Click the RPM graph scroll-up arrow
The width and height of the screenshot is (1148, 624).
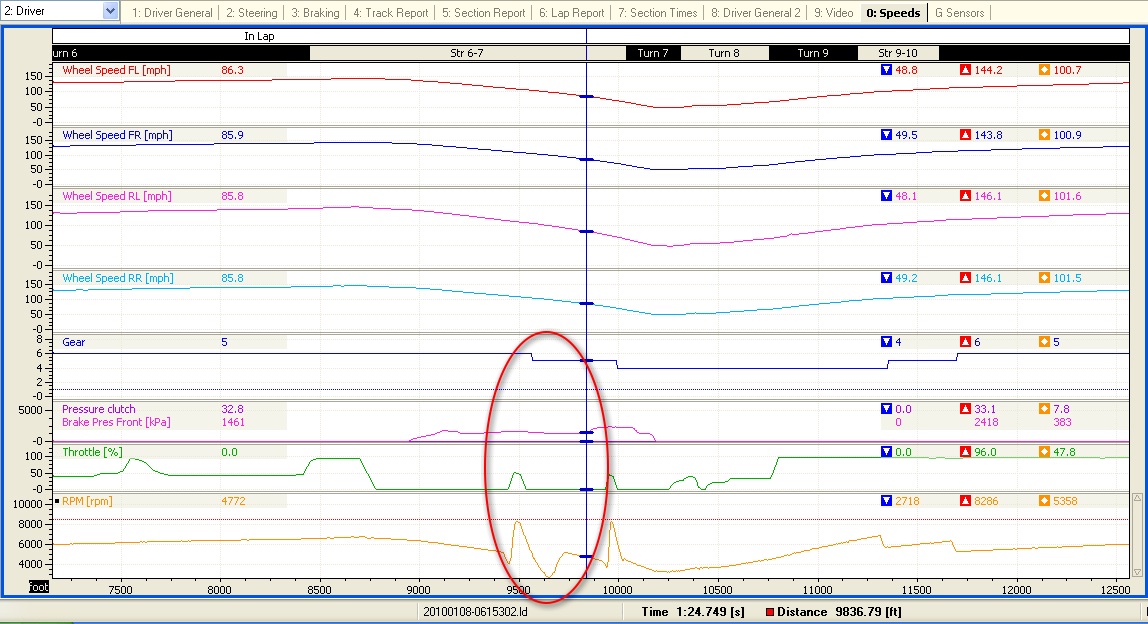1137,498
